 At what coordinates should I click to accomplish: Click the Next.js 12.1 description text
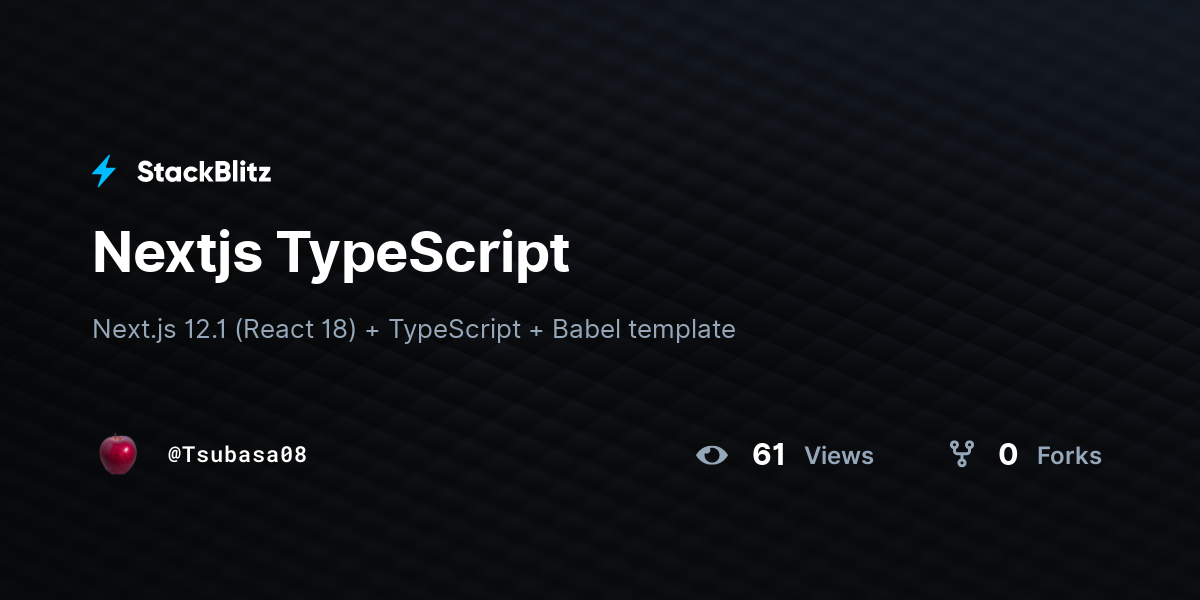[160, 329]
